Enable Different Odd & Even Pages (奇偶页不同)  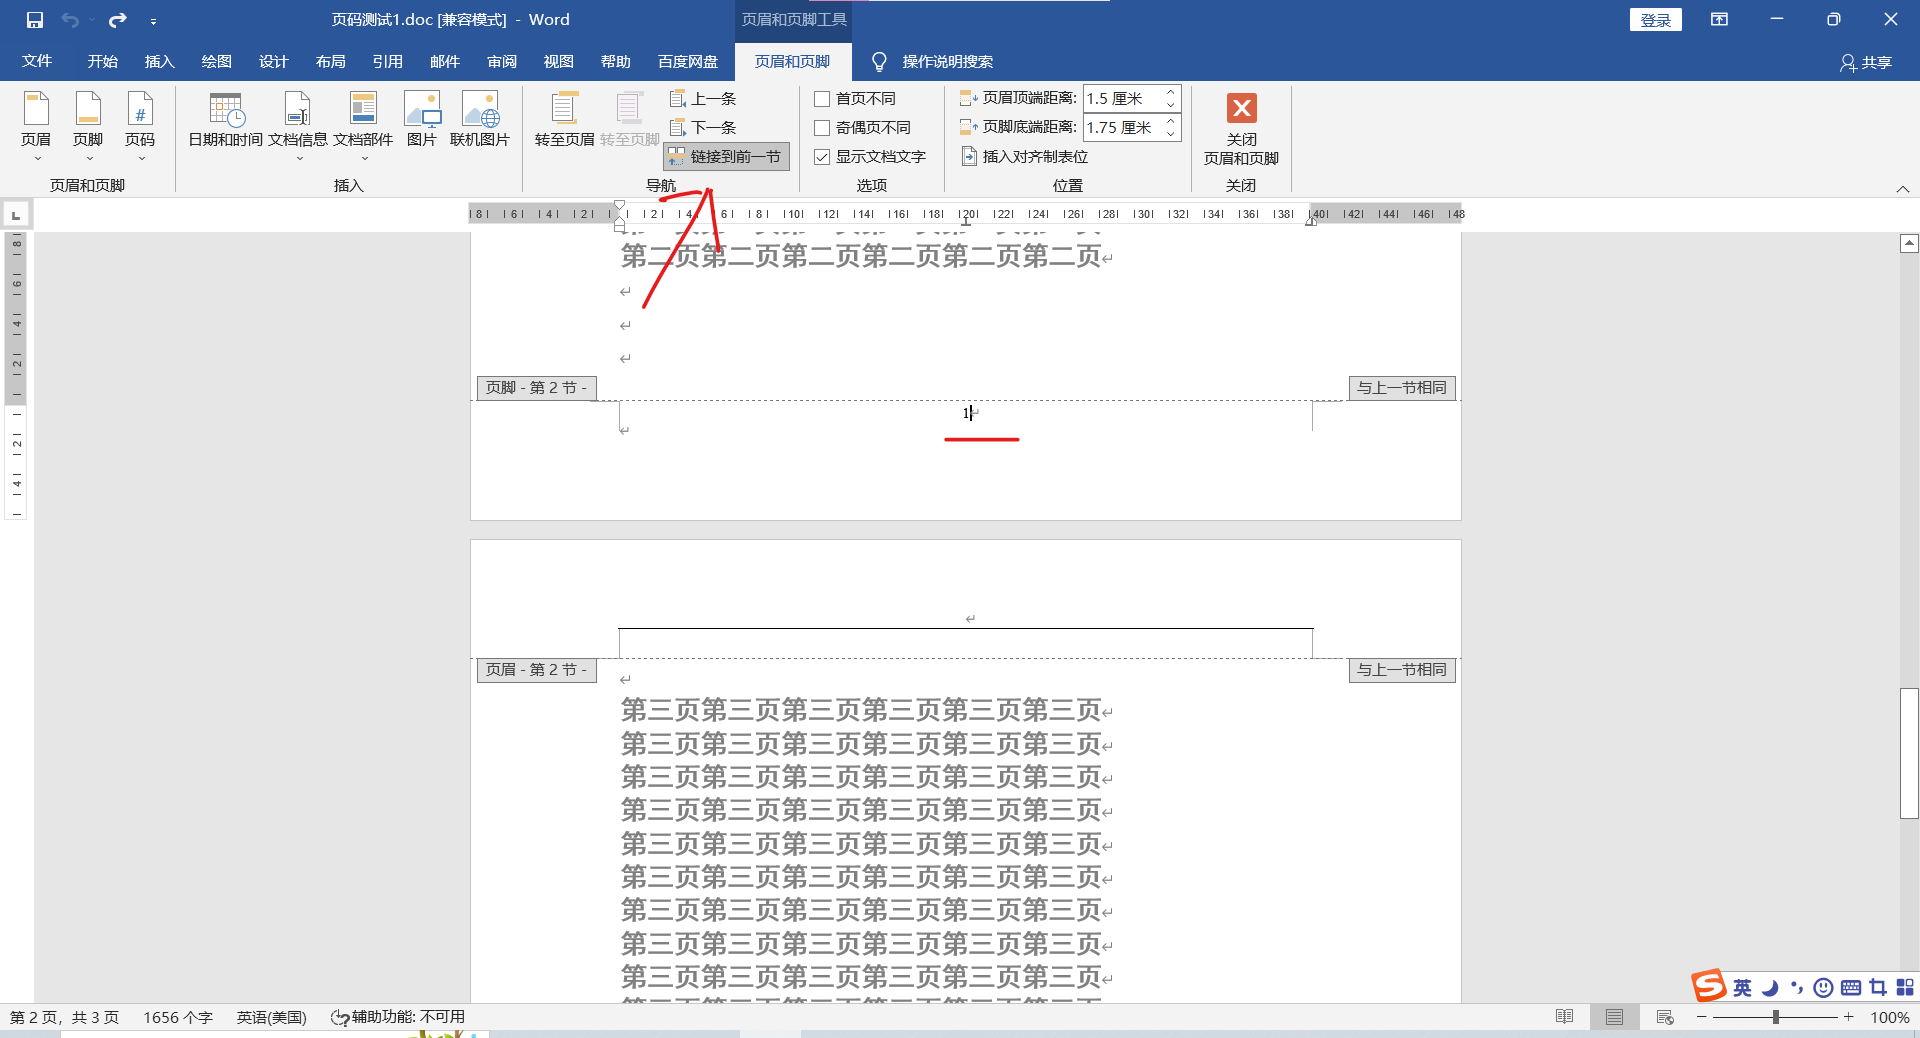coord(863,128)
